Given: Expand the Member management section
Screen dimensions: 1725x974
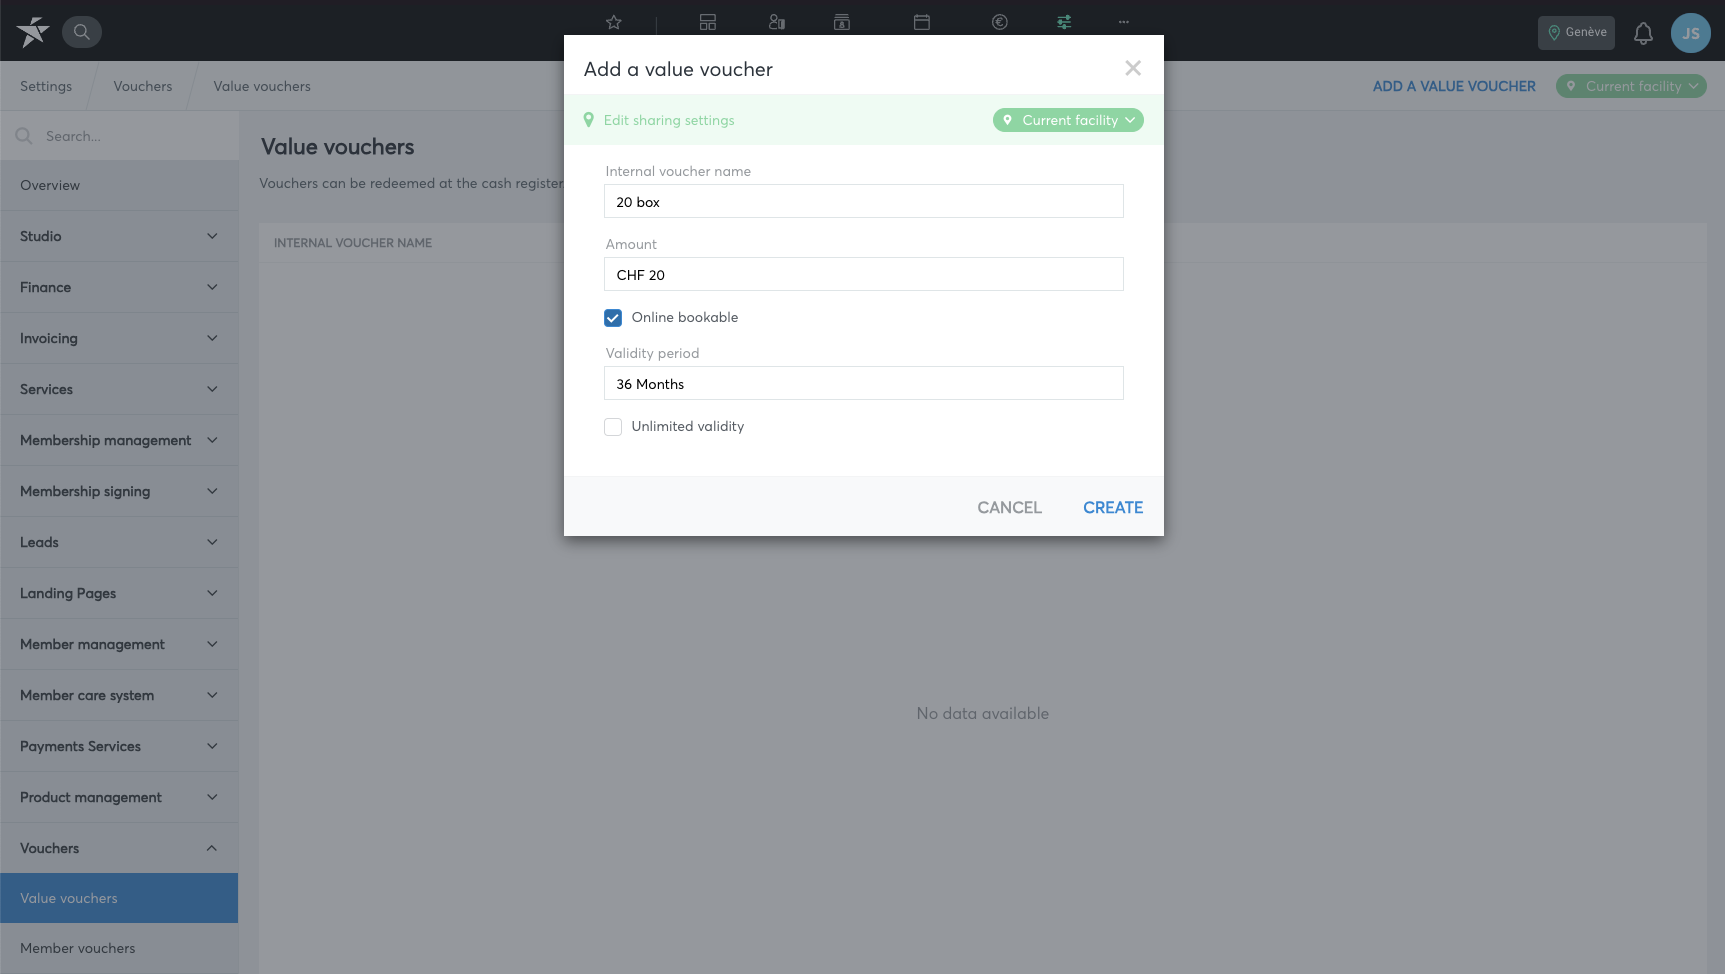Looking at the screenshot, I should (119, 644).
